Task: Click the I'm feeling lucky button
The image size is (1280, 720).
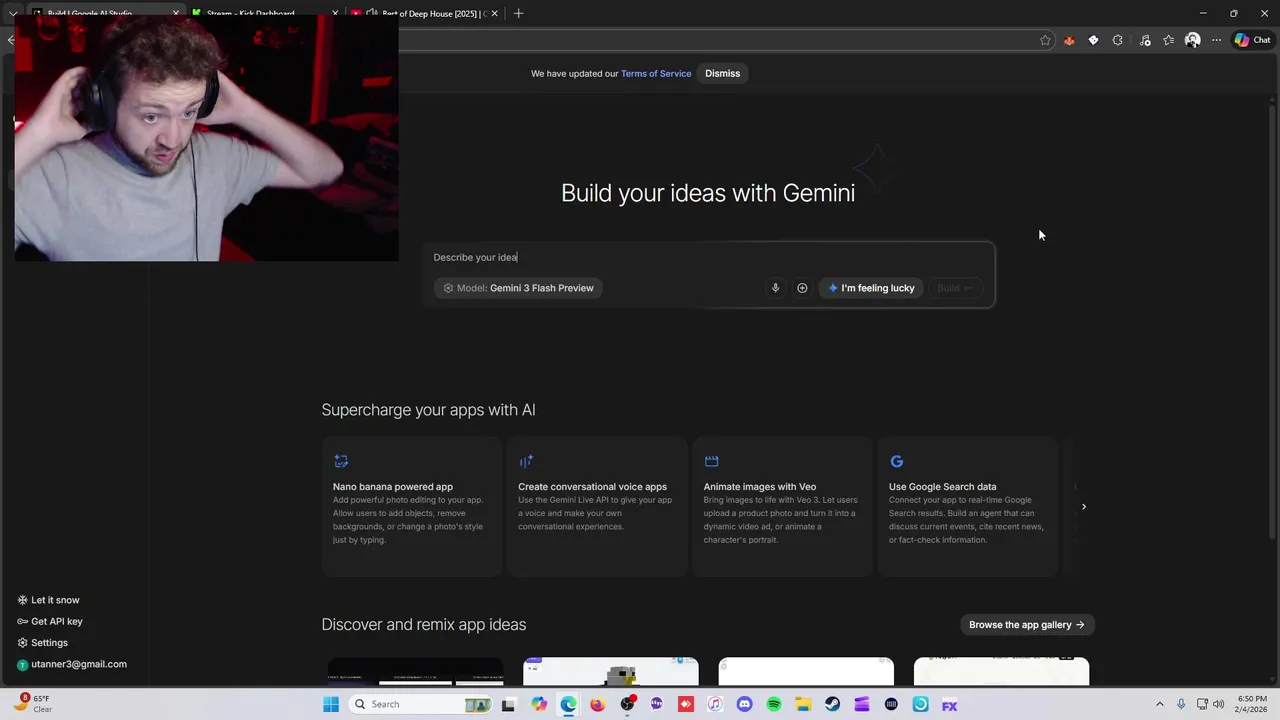Action: [872, 288]
